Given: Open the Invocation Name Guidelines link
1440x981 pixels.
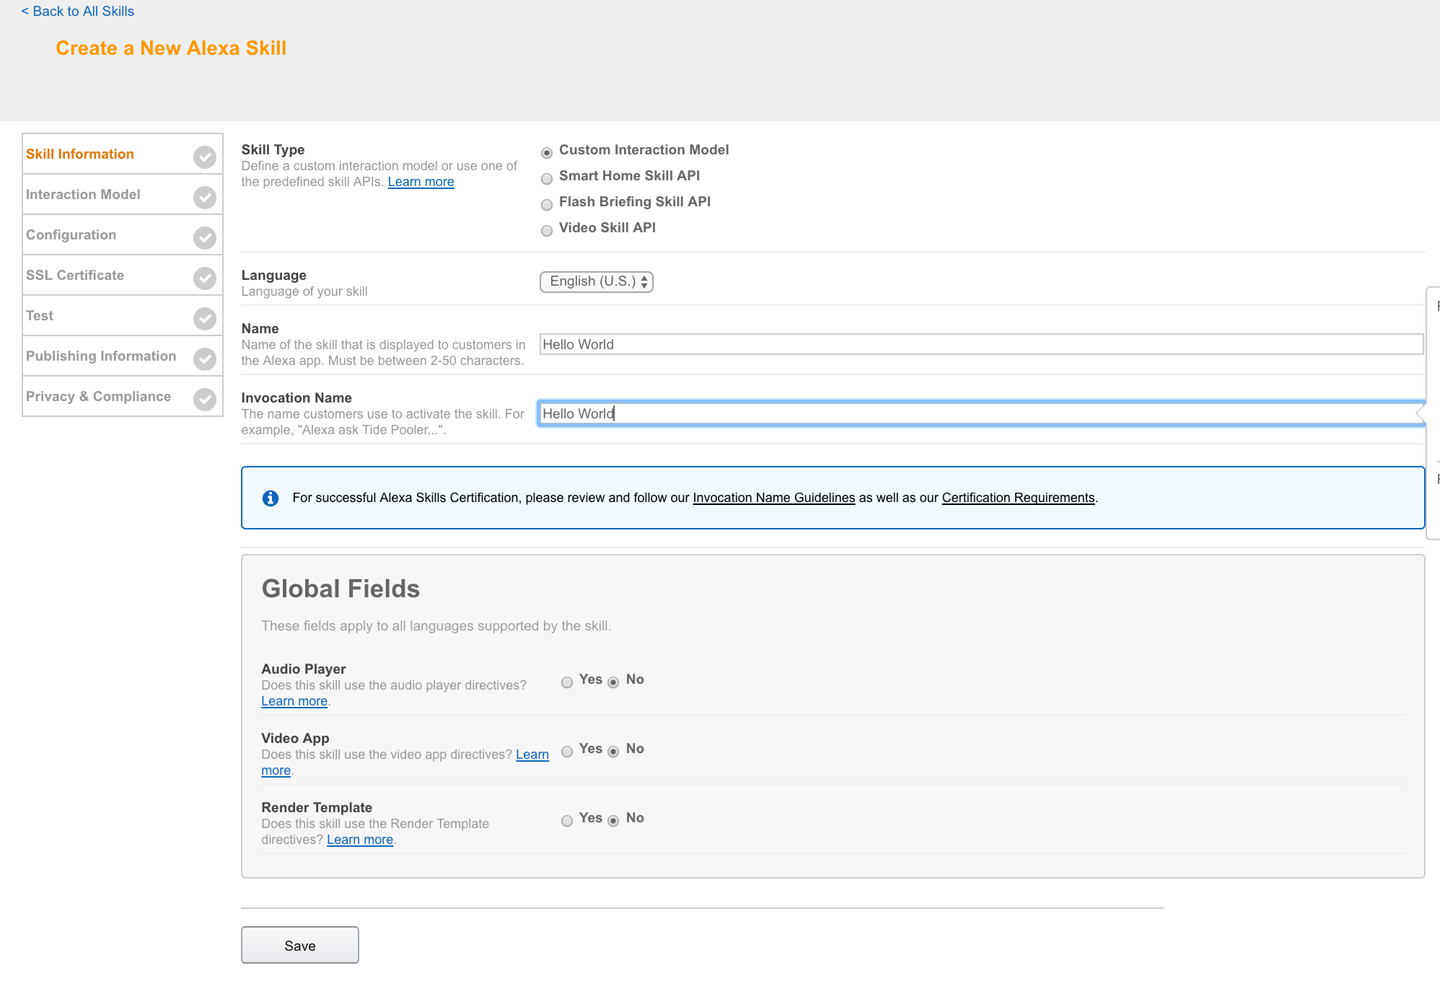Looking at the screenshot, I should [x=773, y=498].
